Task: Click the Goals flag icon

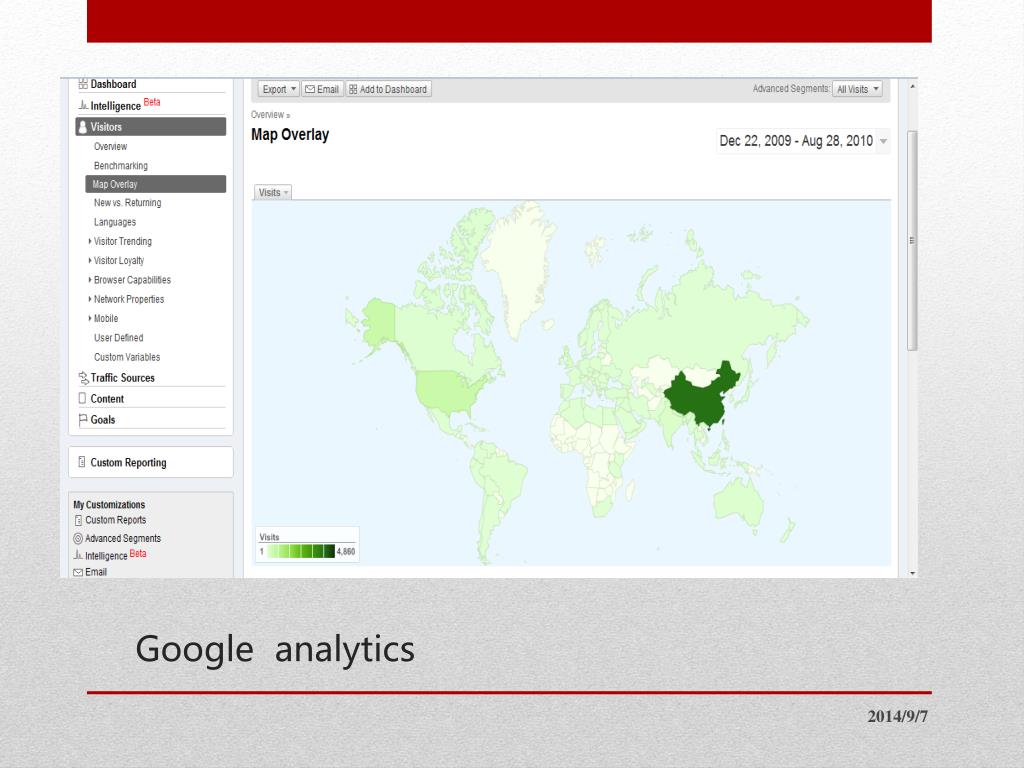Action: pyautogui.click(x=83, y=420)
